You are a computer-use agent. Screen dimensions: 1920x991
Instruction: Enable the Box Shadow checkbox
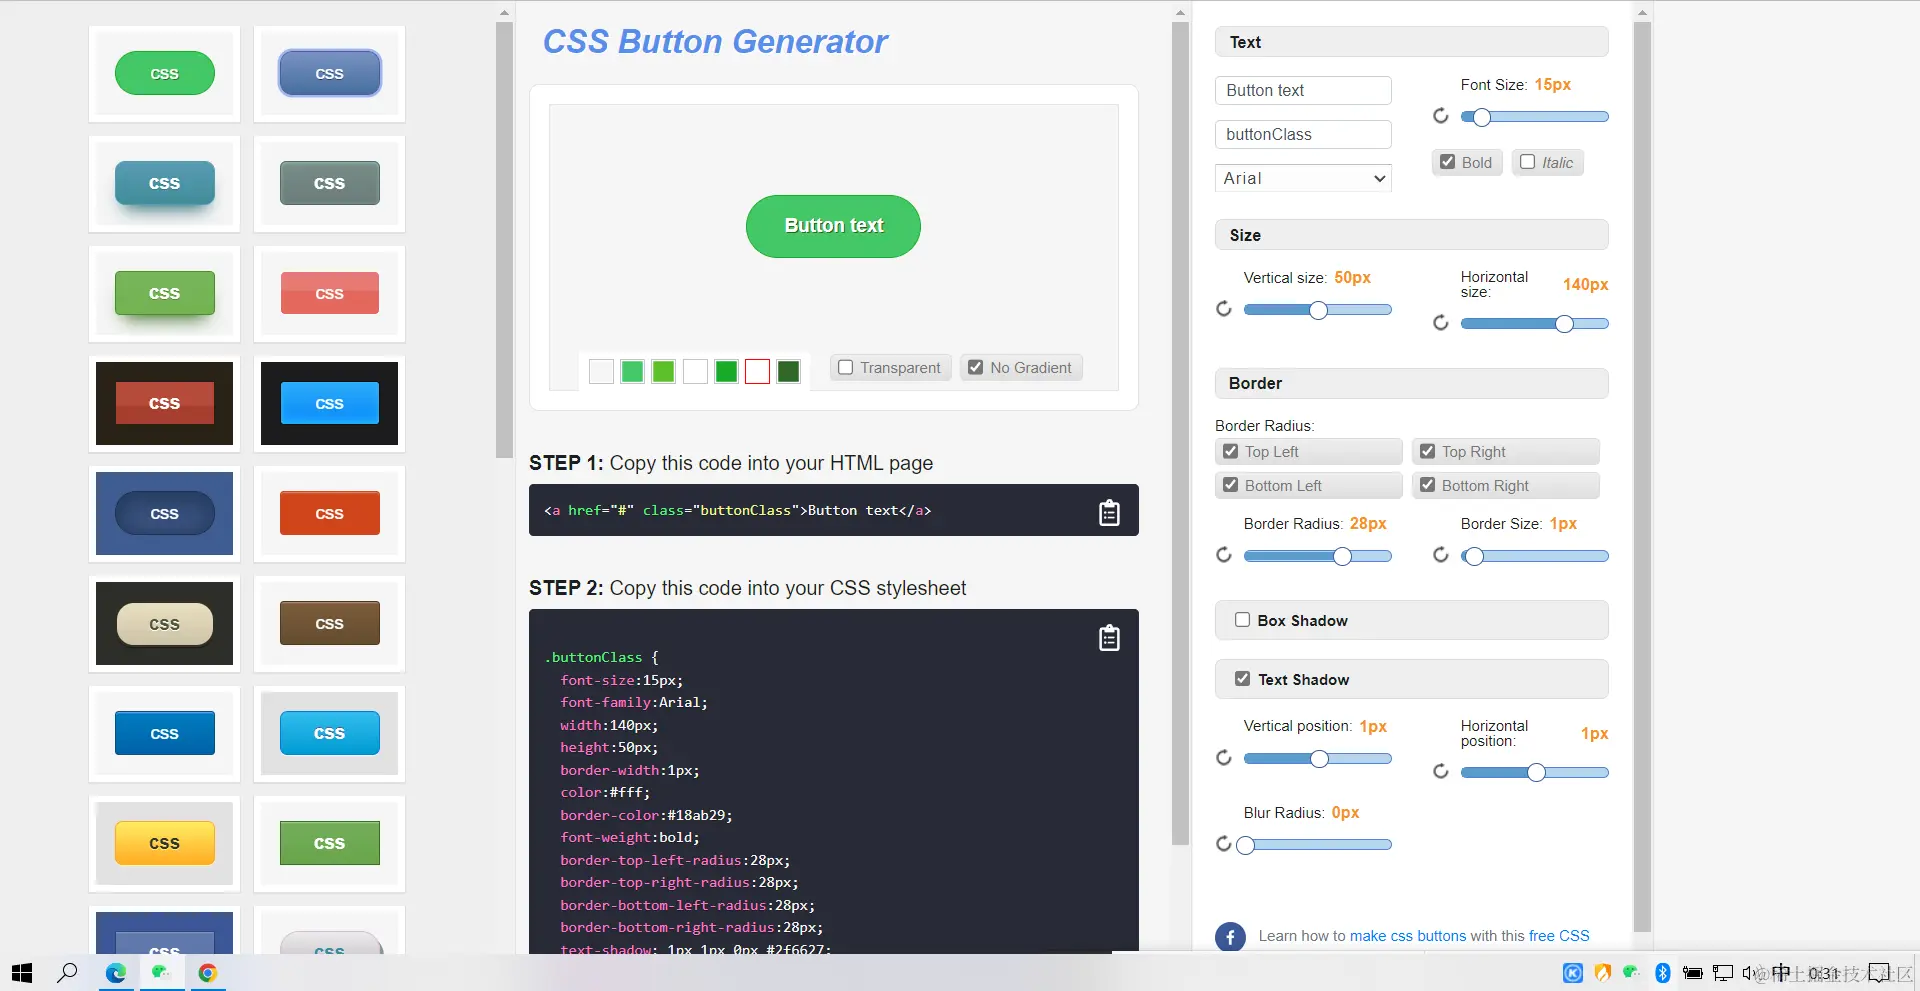point(1242,620)
